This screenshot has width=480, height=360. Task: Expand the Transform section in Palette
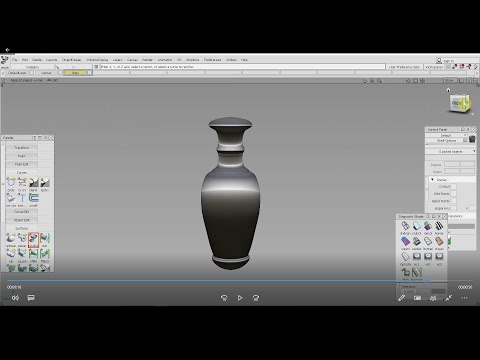pos(22,147)
